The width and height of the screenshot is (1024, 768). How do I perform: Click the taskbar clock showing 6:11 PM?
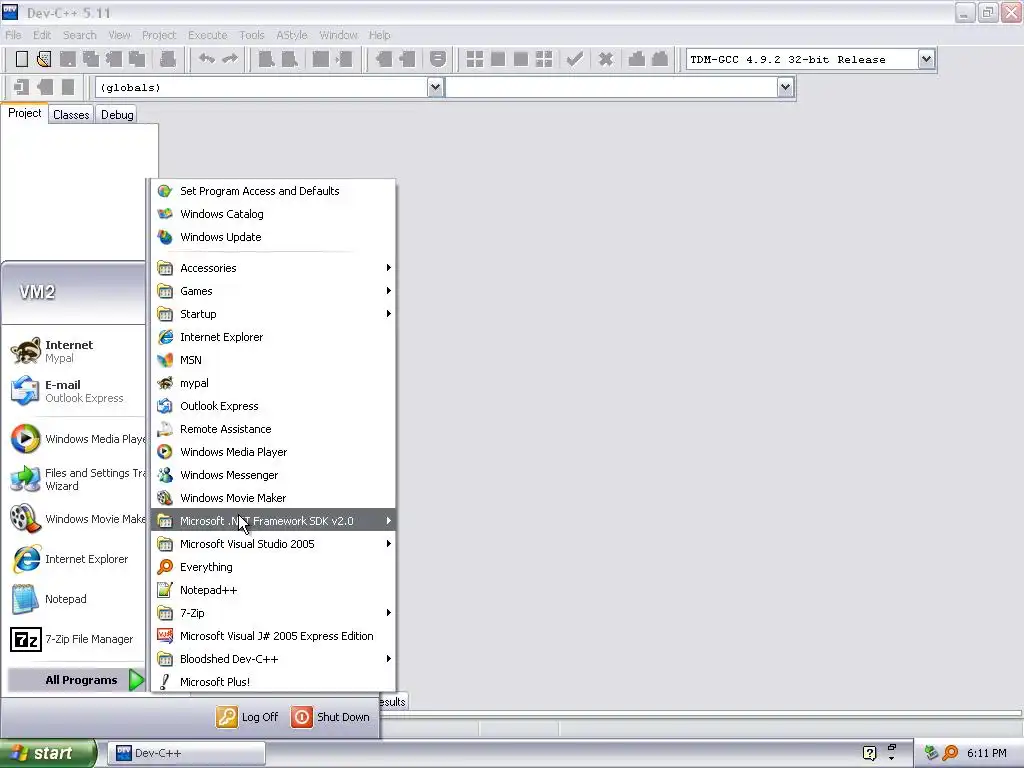click(987, 753)
